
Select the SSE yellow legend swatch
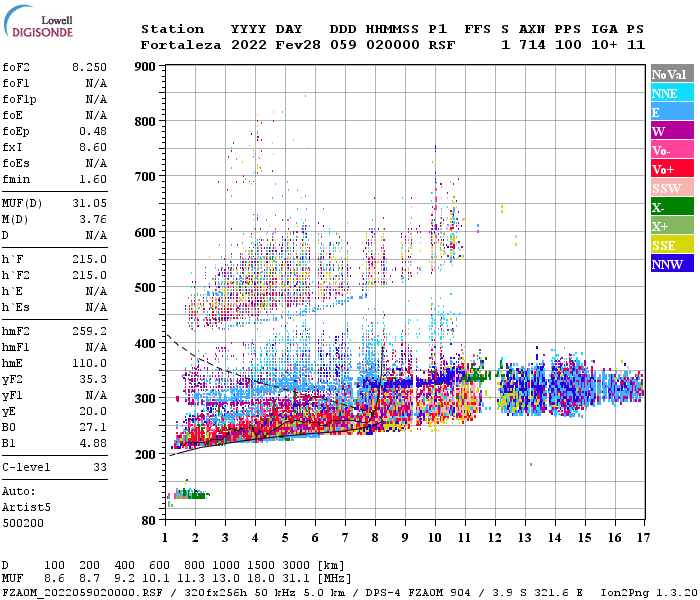click(x=672, y=245)
